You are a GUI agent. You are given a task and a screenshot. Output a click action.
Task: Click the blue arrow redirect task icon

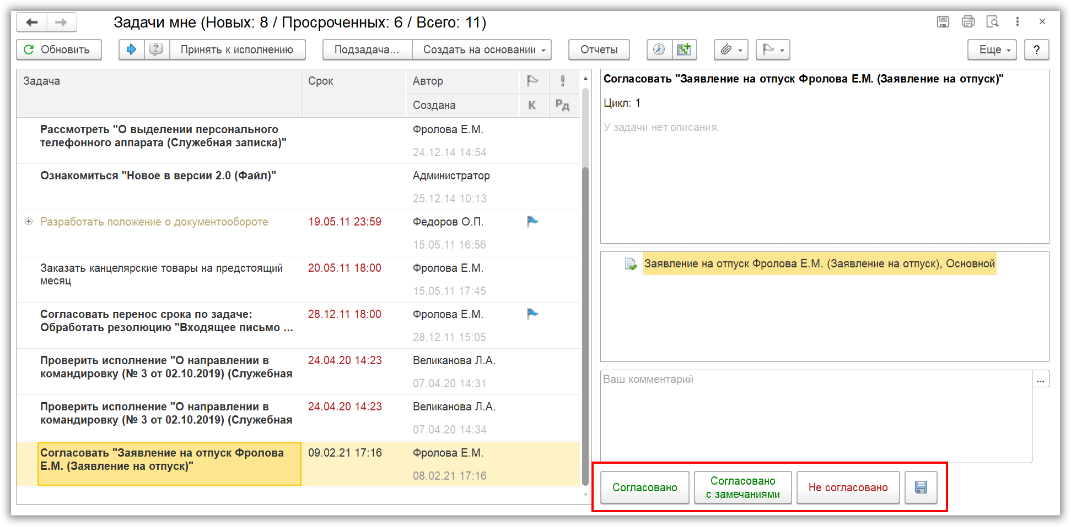(132, 49)
